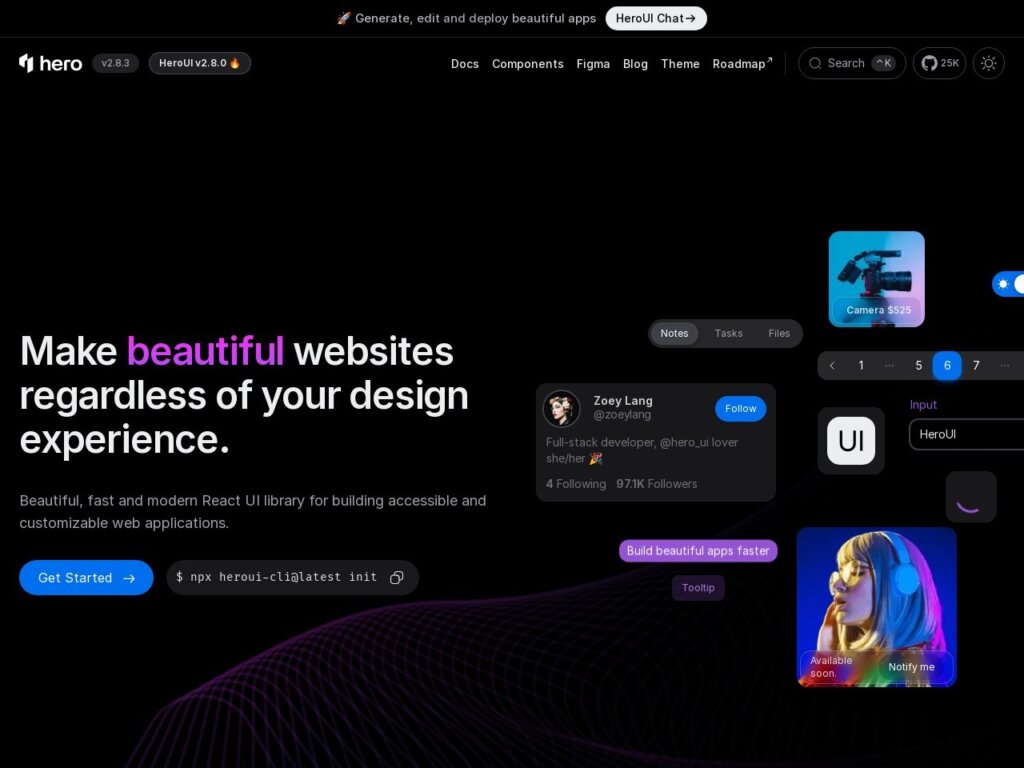Copy the npx heroui-cli install command

pyautogui.click(x=396, y=577)
